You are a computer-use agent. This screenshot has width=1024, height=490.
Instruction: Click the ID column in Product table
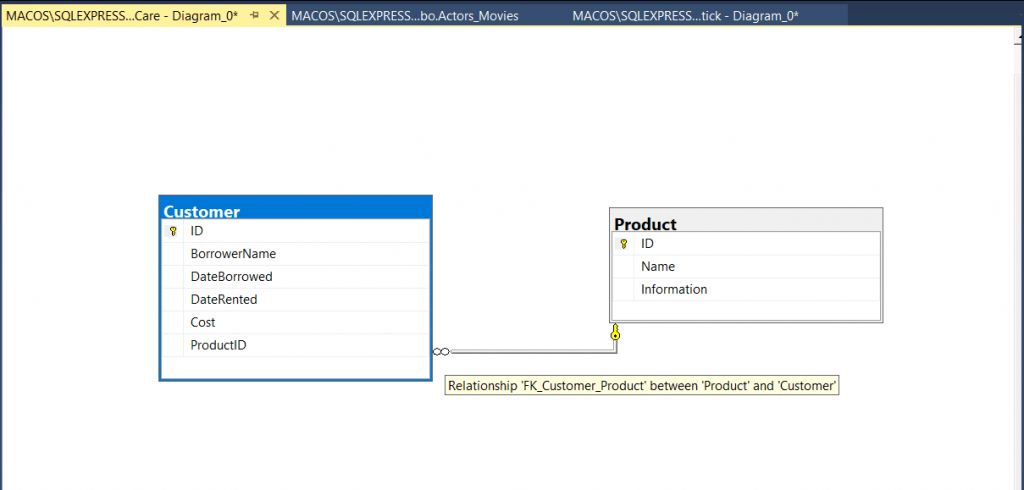[x=648, y=244]
